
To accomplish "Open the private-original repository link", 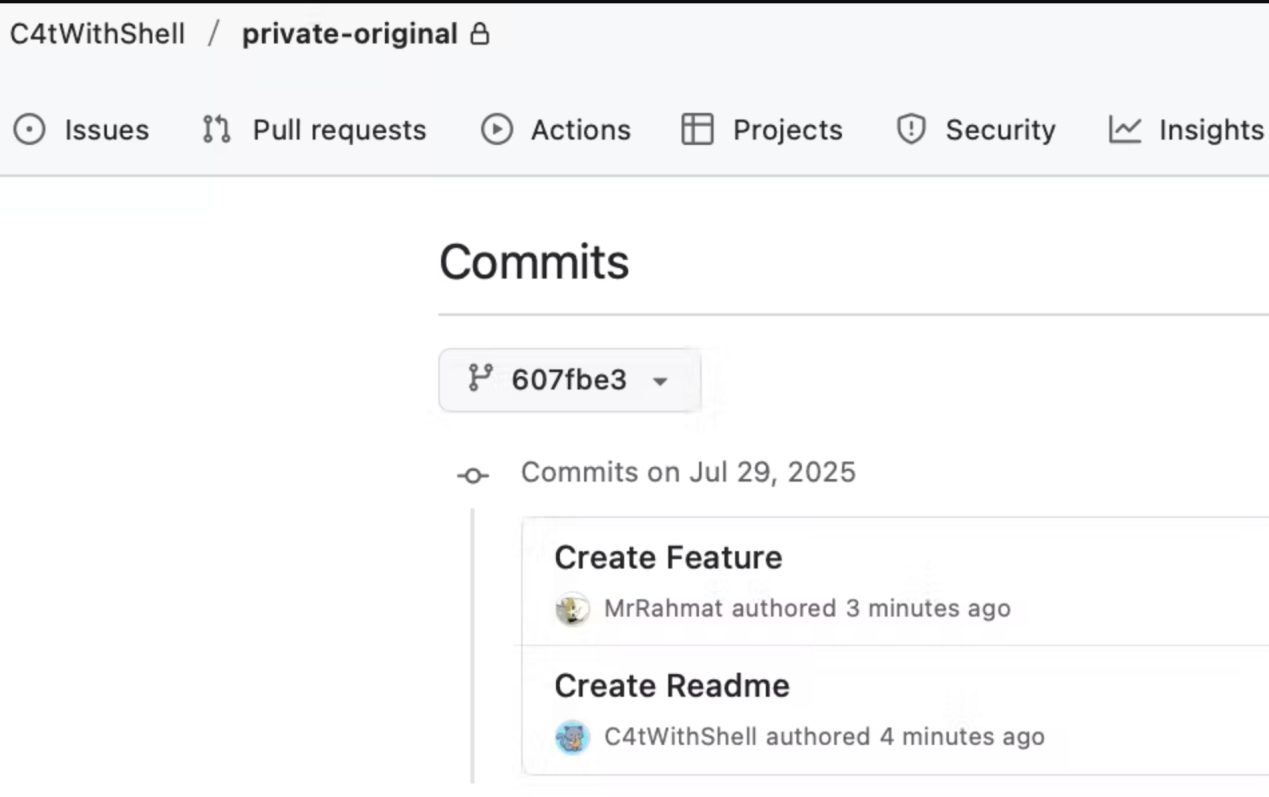I will 348,33.
